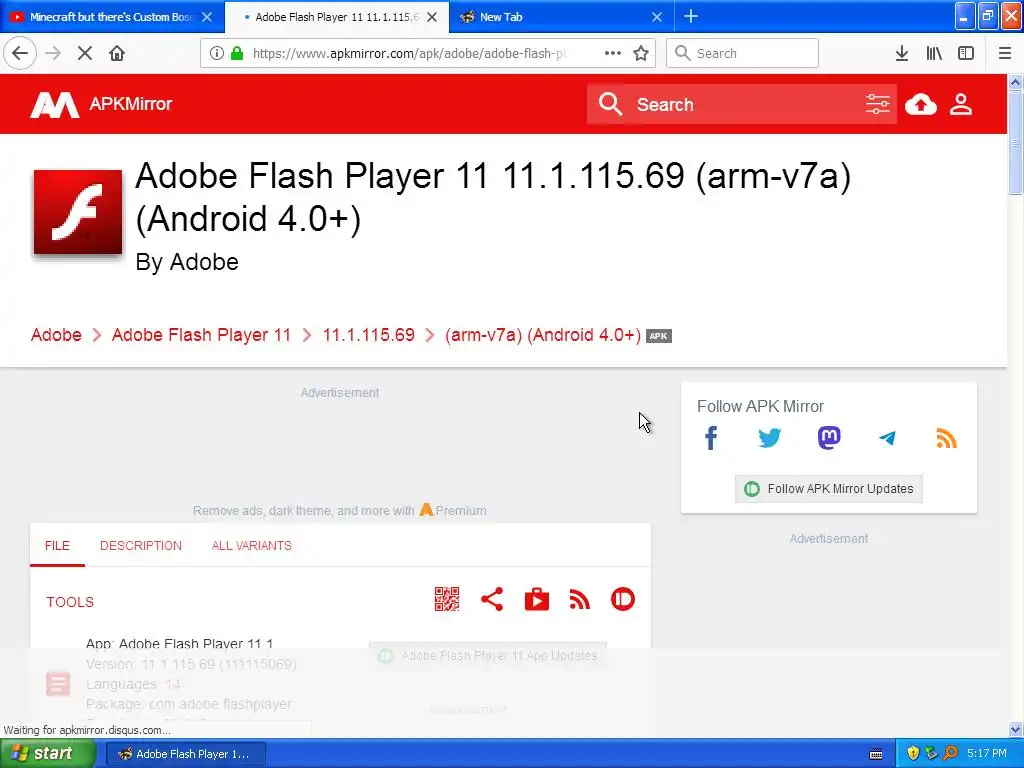The image size is (1024, 768).
Task: Open the Downloads arrow icon
Action: click(902, 54)
